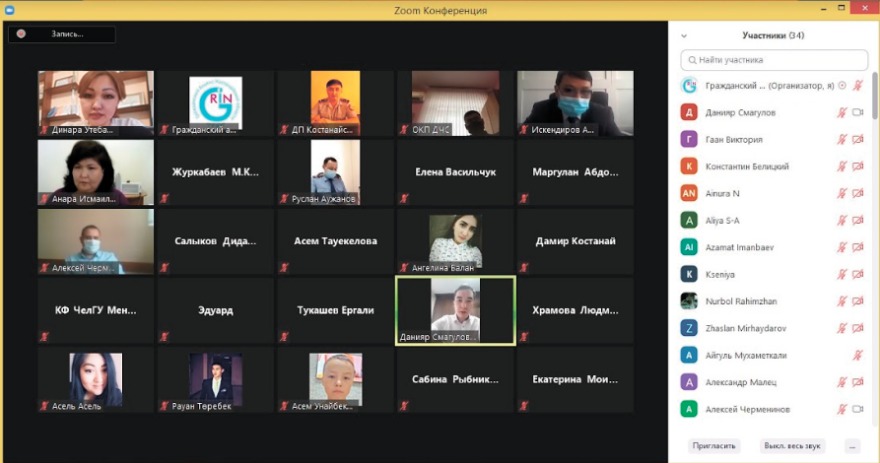
Task: Click the Zoom logo in the title bar
Action: [x=8, y=9]
